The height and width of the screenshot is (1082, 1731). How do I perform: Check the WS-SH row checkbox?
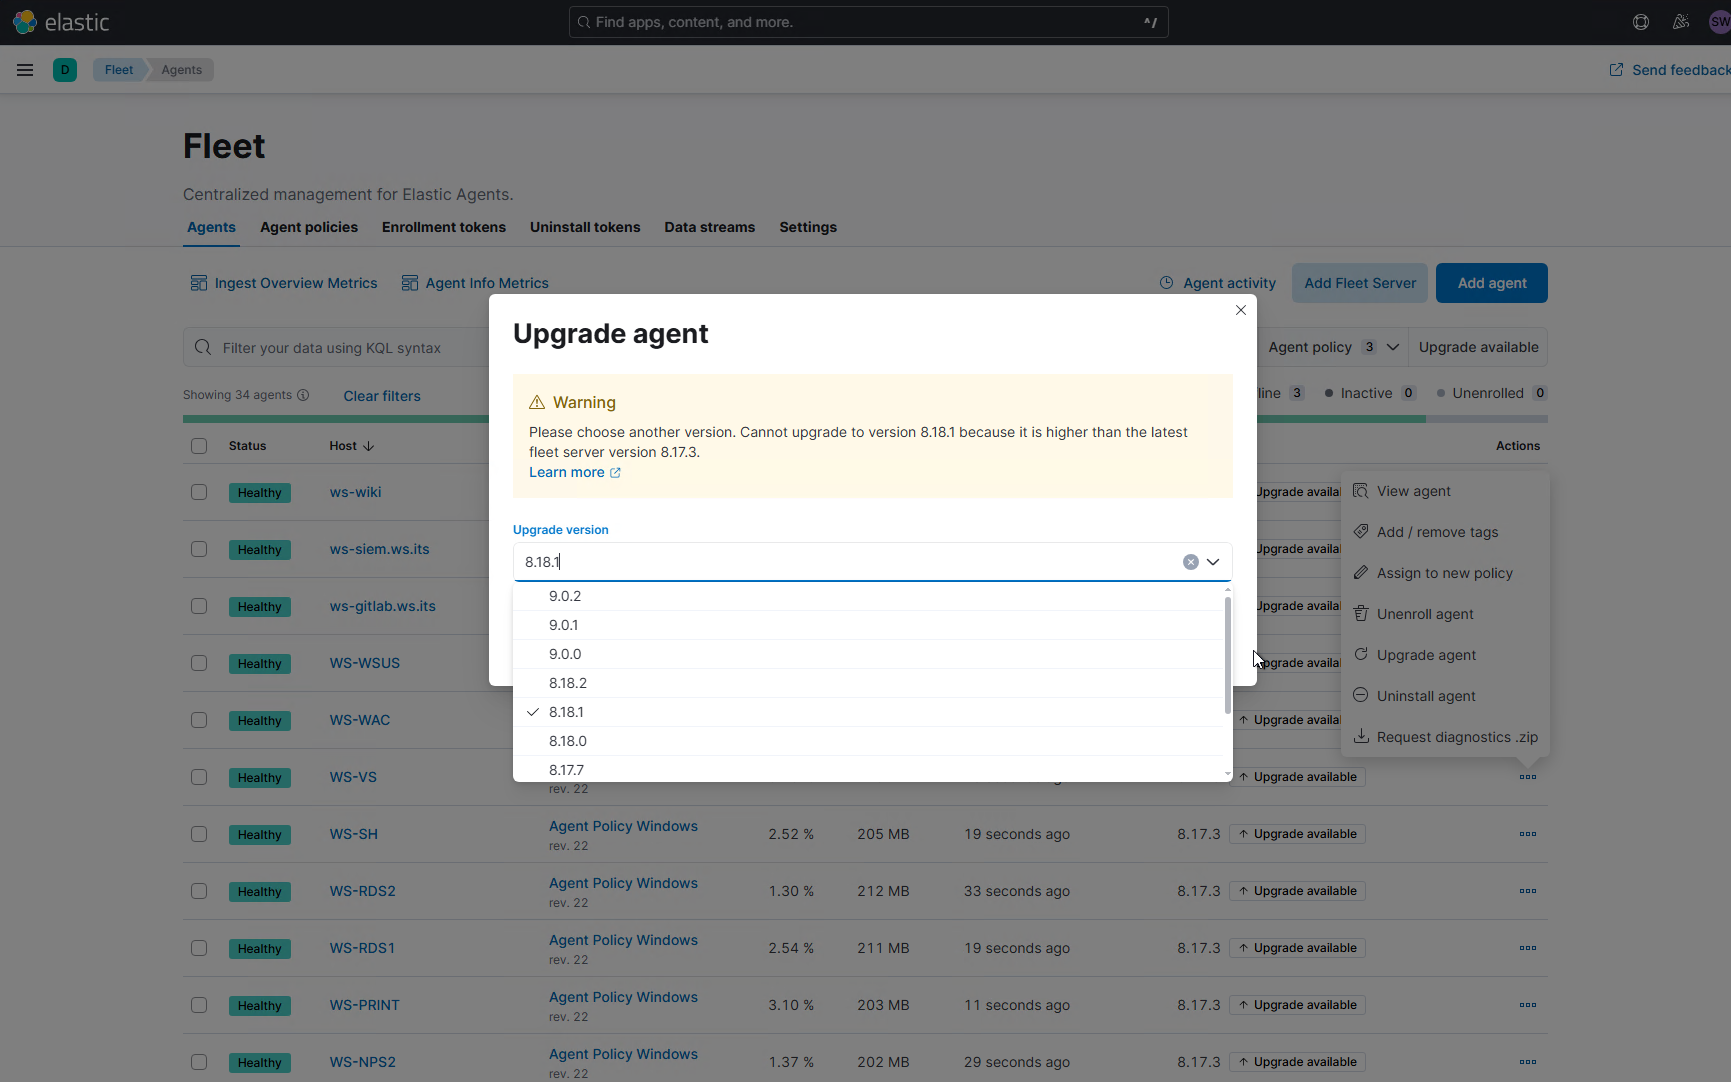click(199, 834)
